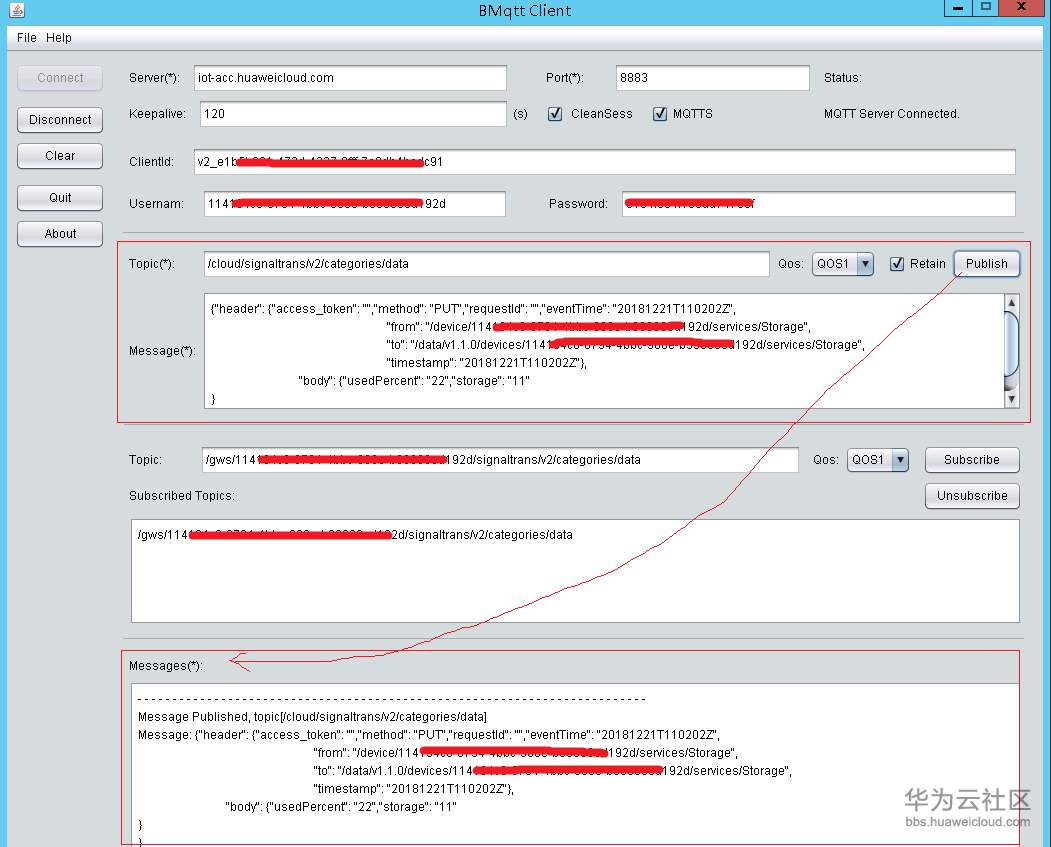This screenshot has width=1051, height=847.
Task: Toggle the CleanSess checkbox
Action: click(555, 114)
